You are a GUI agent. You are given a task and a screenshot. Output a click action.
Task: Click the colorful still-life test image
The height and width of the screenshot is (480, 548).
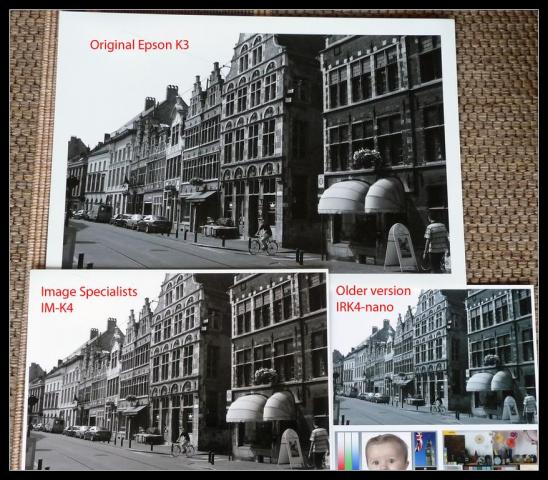pyautogui.click(x=490, y=450)
